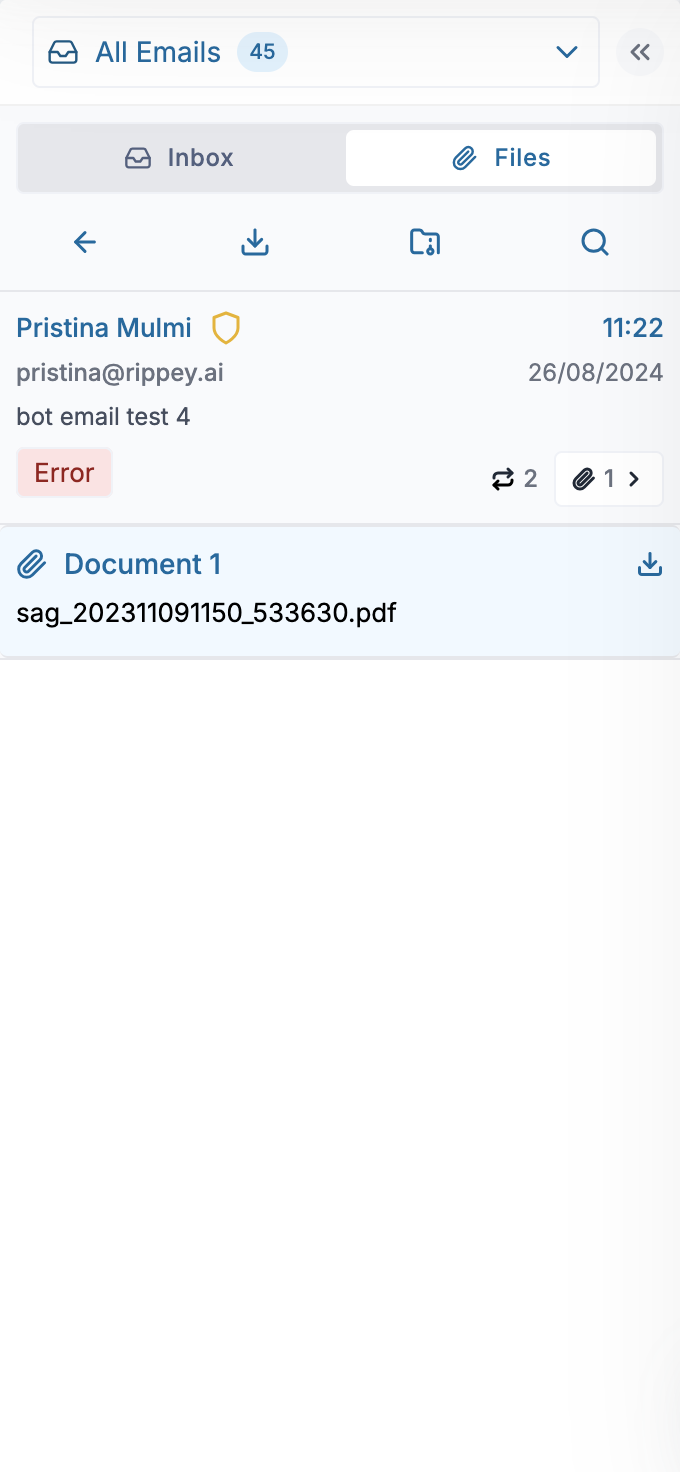Open sender name Pristina Mulmi
Image resolution: width=680 pixels, height=1472 pixels.
pyautogui.click(x=104, y=327)
